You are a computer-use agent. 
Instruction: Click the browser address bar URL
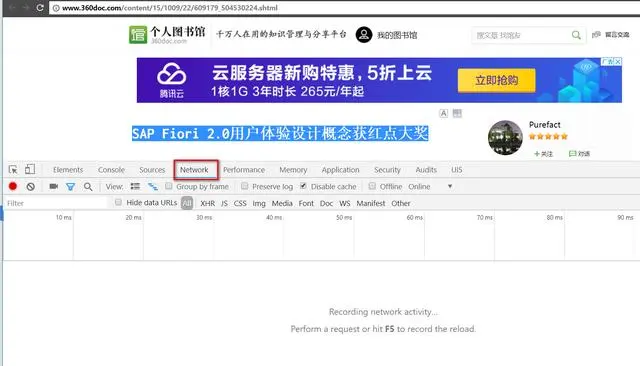coord(169,8)
